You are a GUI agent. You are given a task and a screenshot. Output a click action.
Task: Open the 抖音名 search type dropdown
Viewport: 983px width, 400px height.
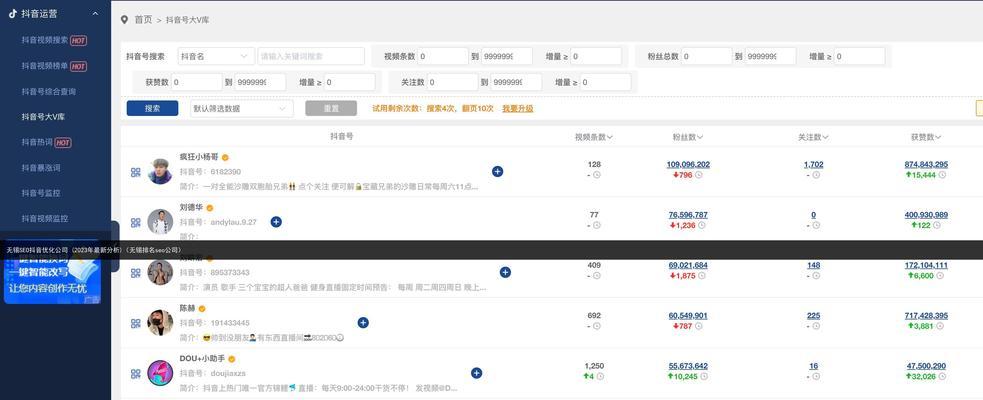tap(216, 56)
